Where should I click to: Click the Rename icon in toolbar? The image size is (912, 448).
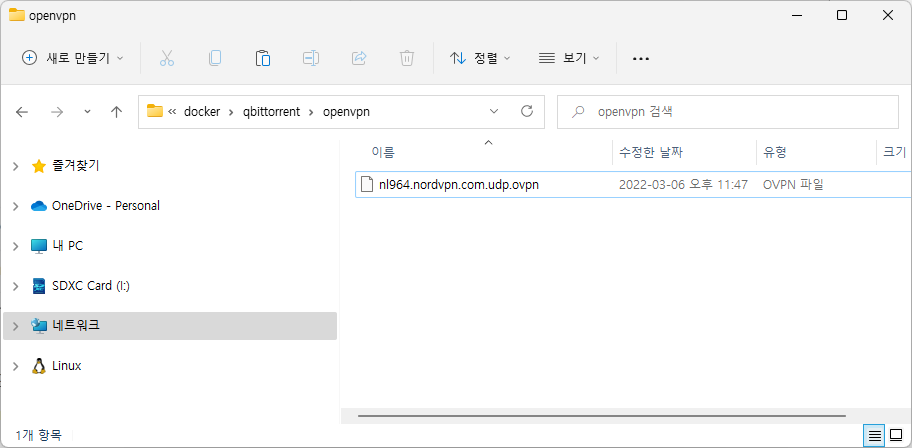click(311, 58)
